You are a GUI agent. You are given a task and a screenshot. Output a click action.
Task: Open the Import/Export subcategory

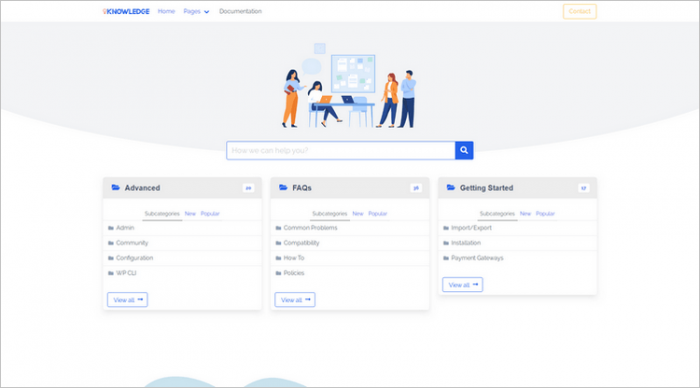[471, 228]
